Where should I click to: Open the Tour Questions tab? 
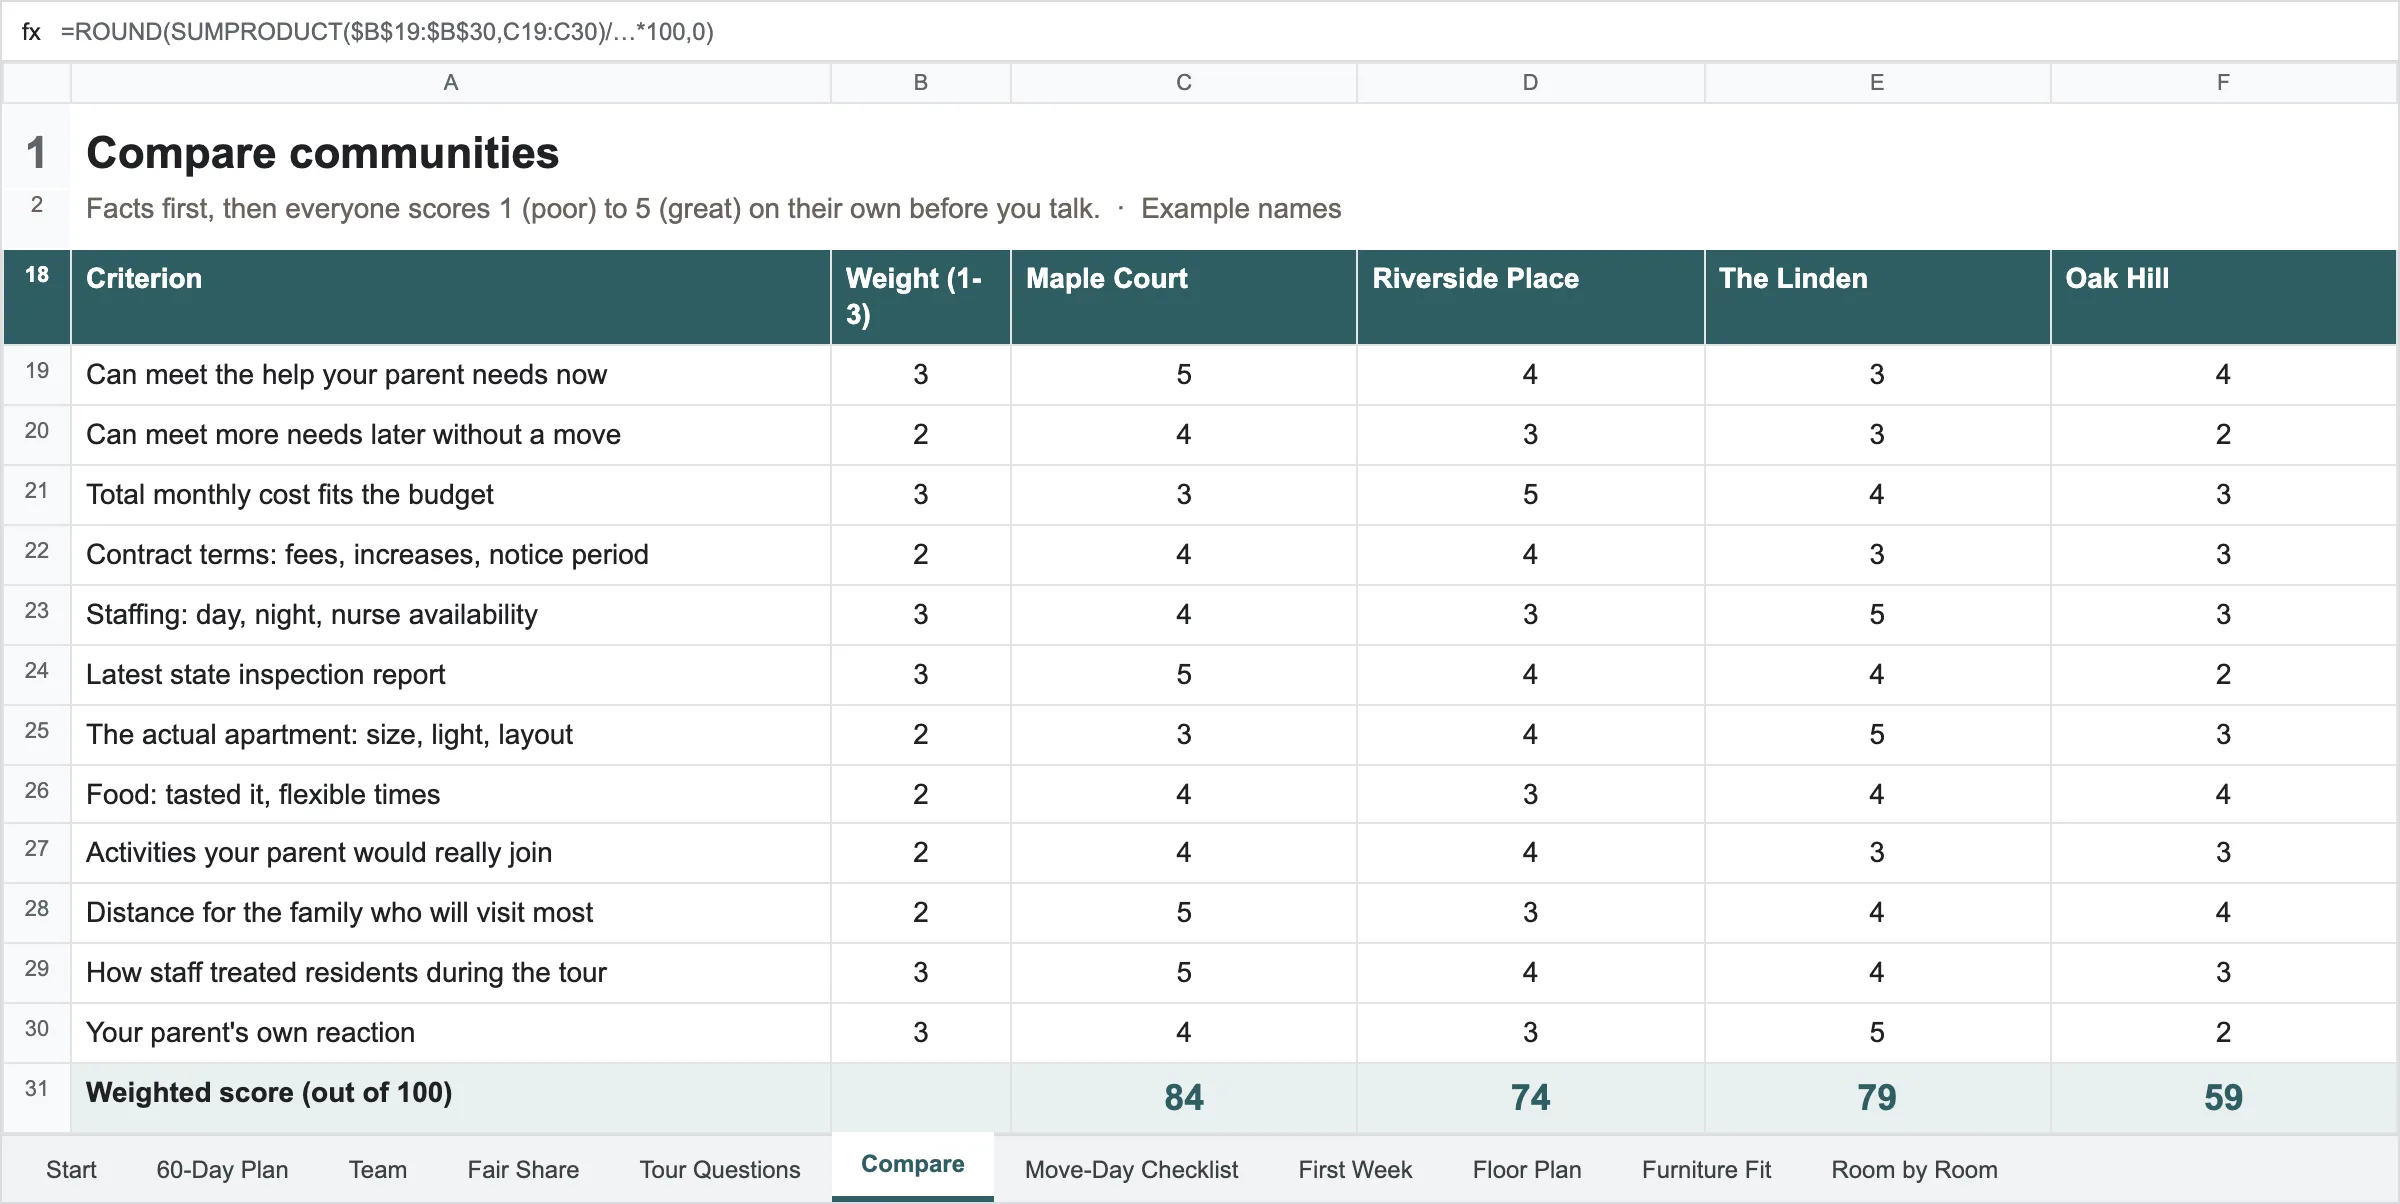tap(720, 1169)
